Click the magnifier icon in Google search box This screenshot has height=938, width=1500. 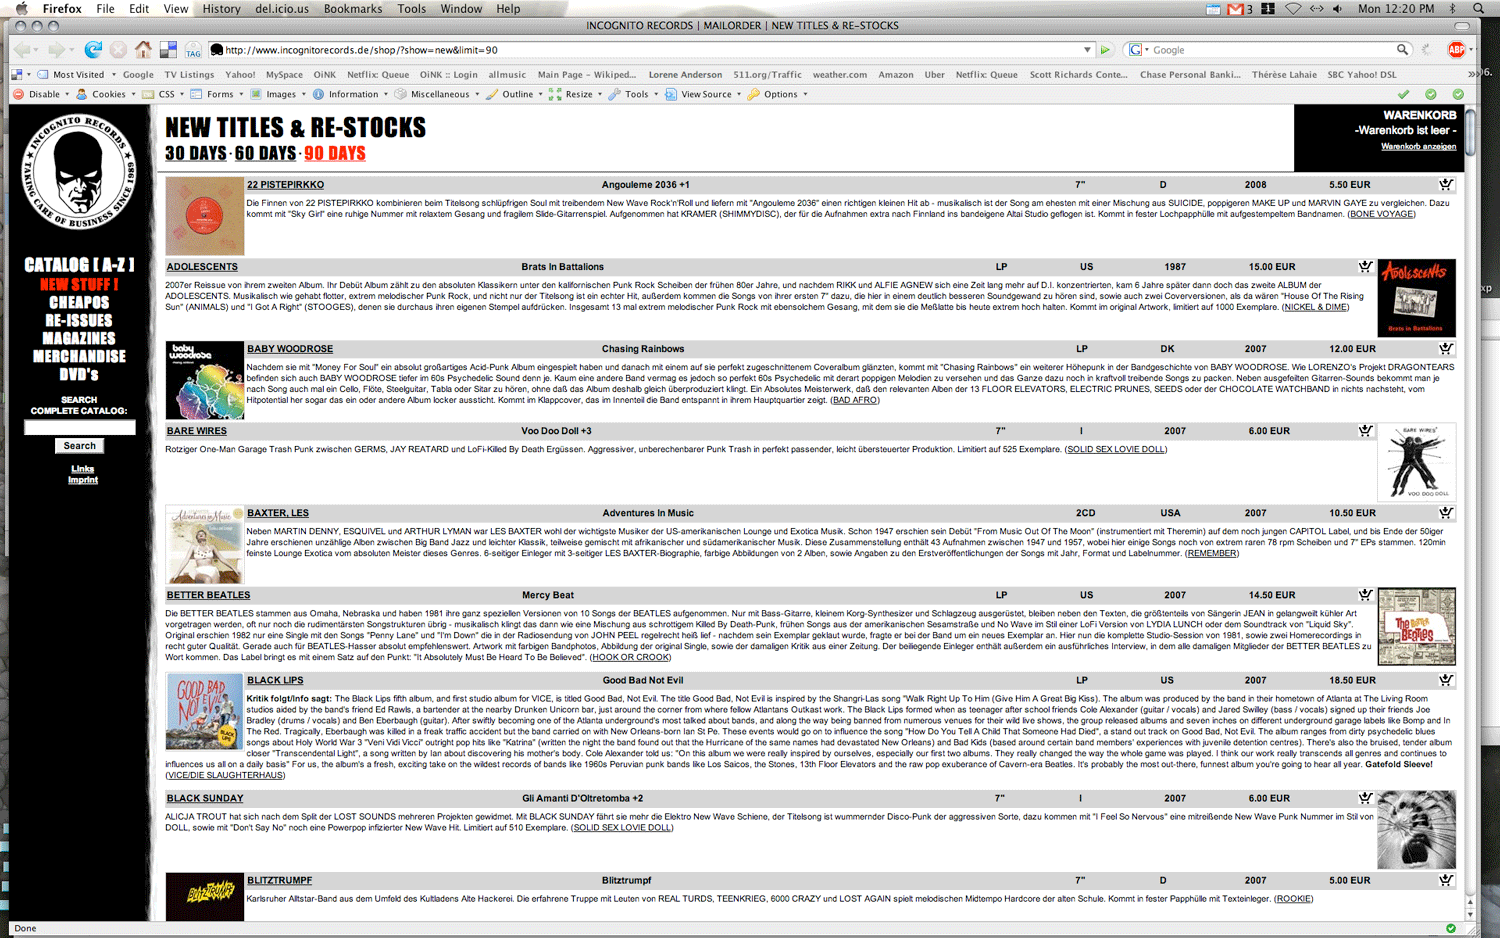point(1402,49)
